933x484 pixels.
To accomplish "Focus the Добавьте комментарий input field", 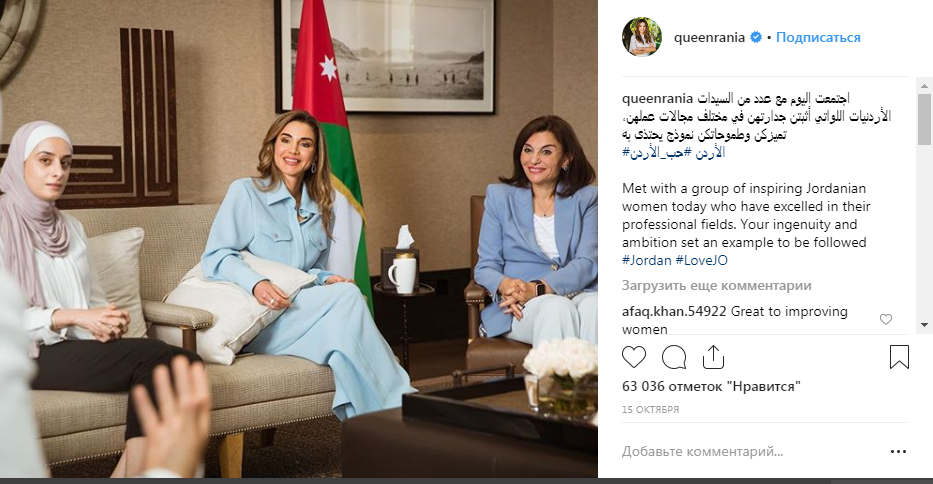I will [x=750, y=452].
